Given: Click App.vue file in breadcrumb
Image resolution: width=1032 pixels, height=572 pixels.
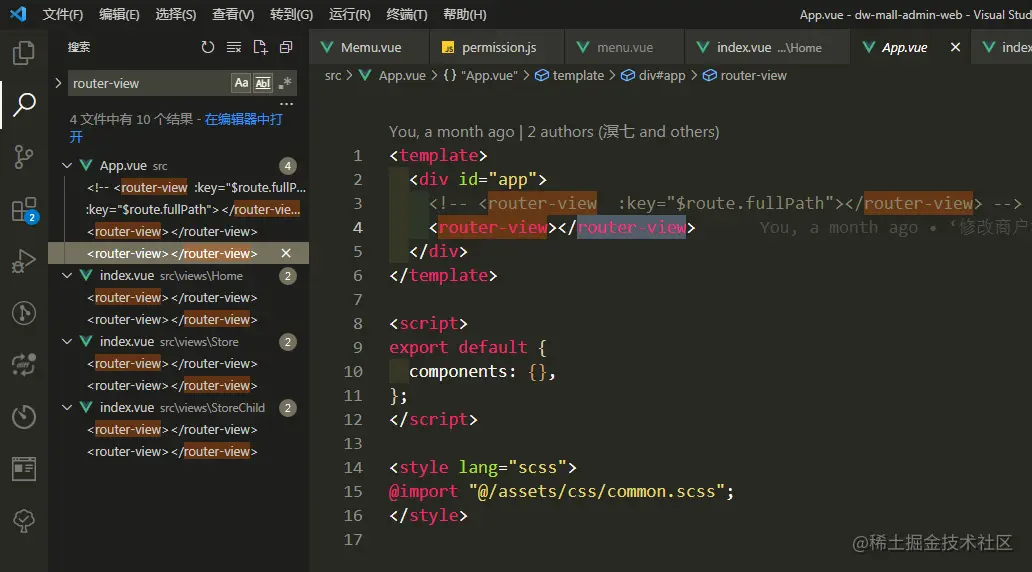Looking at the screenshot, I should tap(392, 76).
